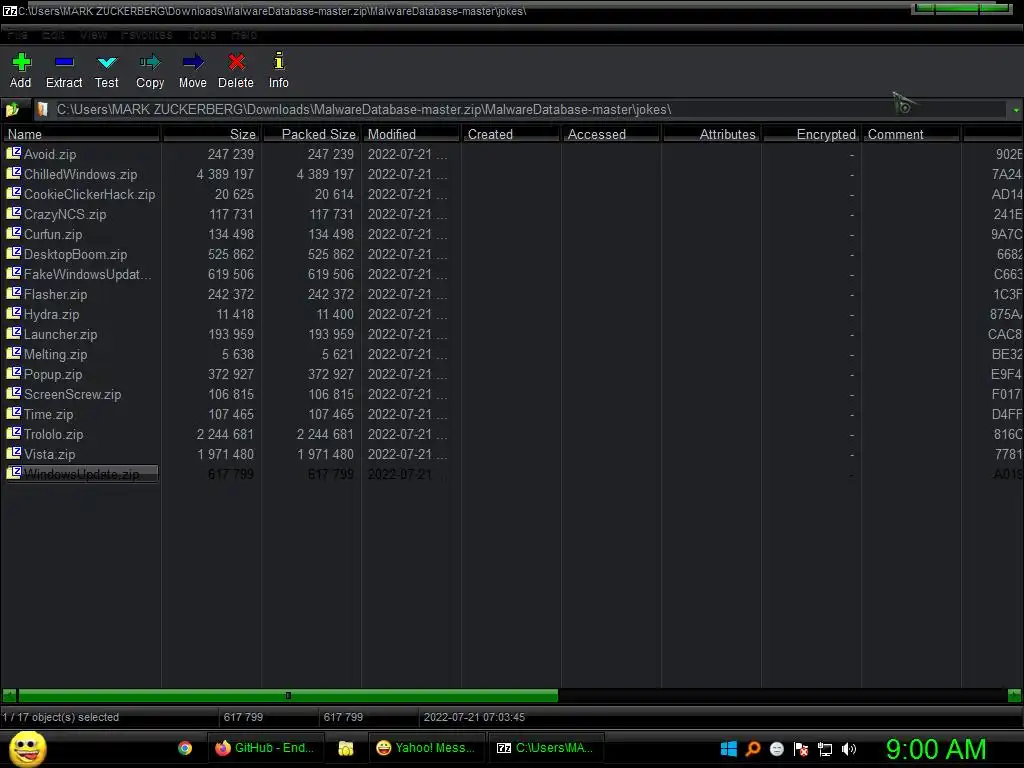Viewport: 1024px width, 768px height.
Task: Select the Curfun.zip archive icon
Action: tap(14, 234)
